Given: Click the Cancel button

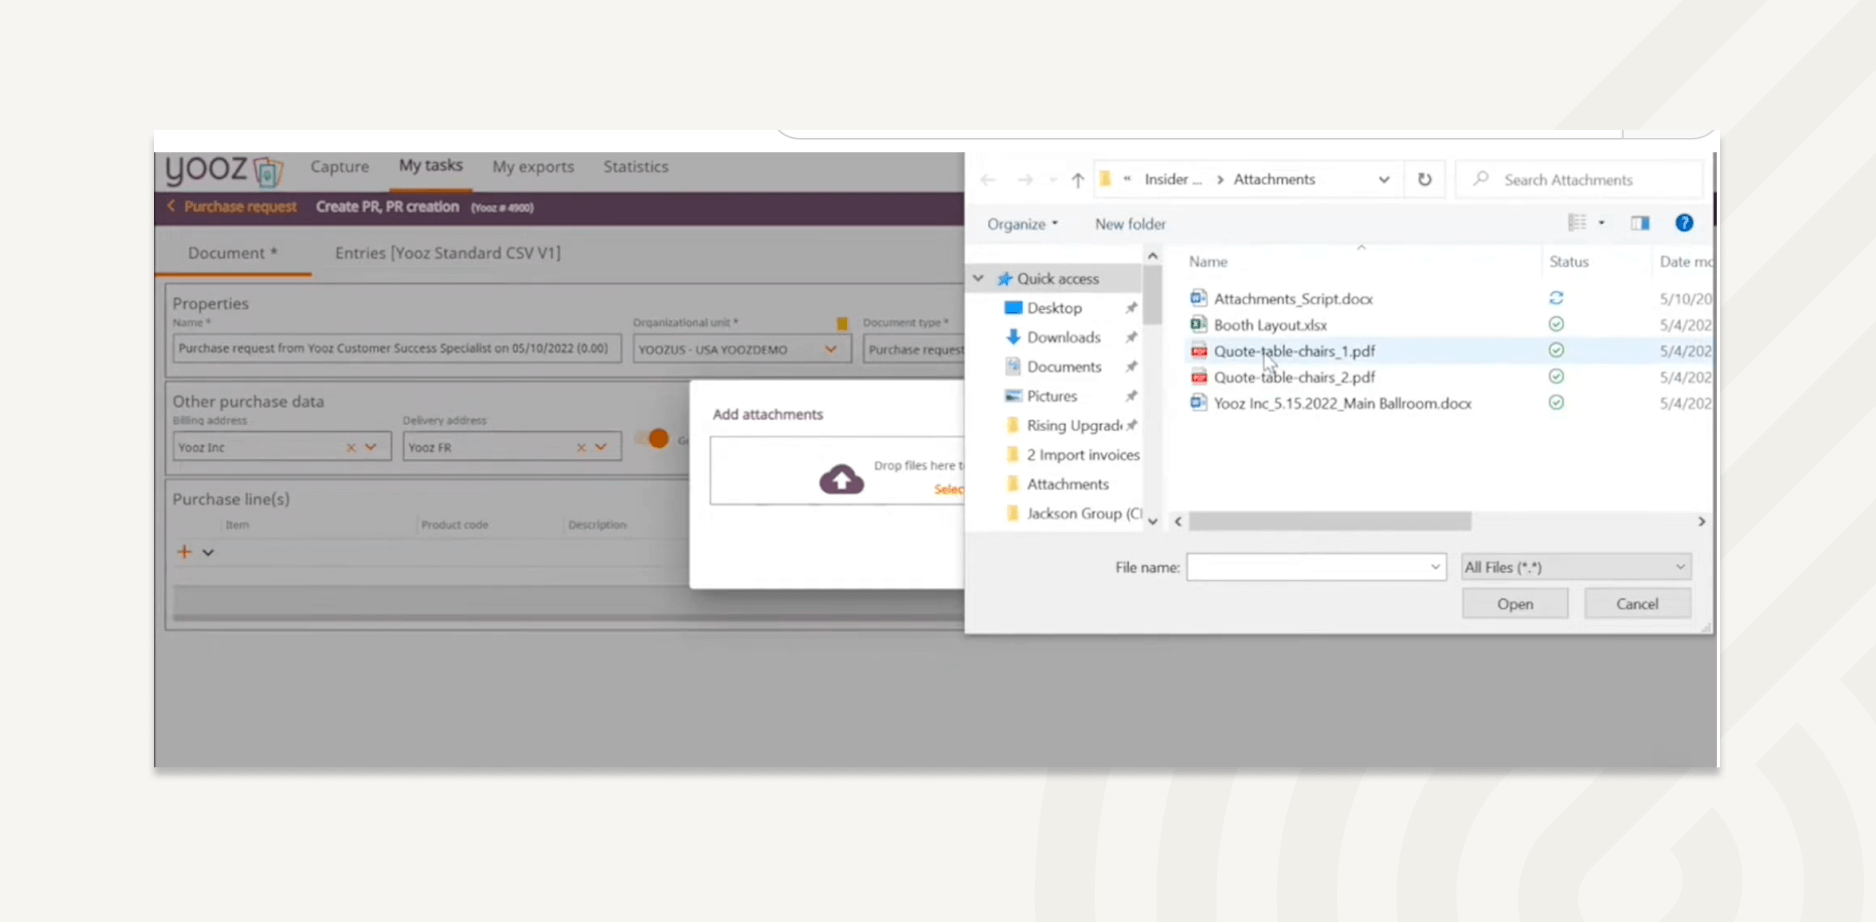Looking at the screenshot, I should 1637,604.
